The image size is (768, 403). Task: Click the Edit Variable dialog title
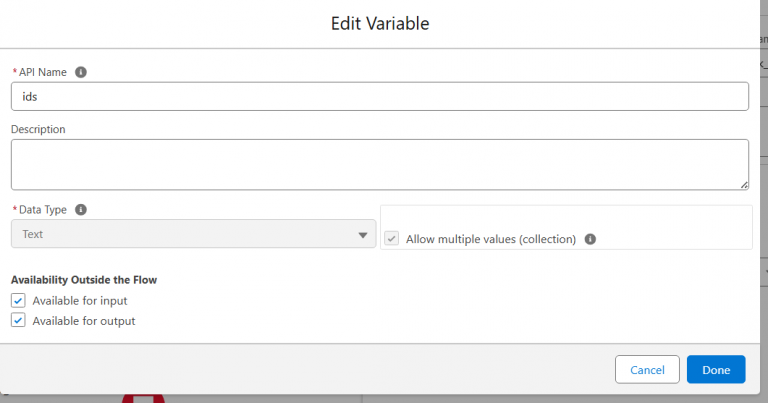[380, 22]
